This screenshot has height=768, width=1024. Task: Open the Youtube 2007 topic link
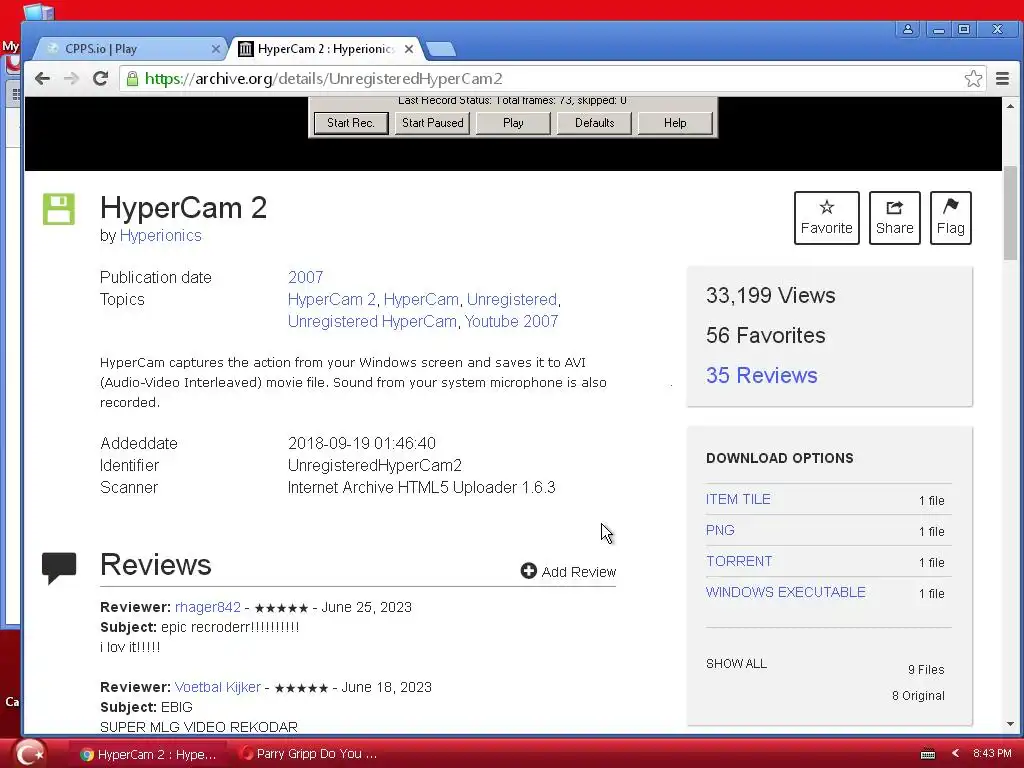tap(511, 322)
